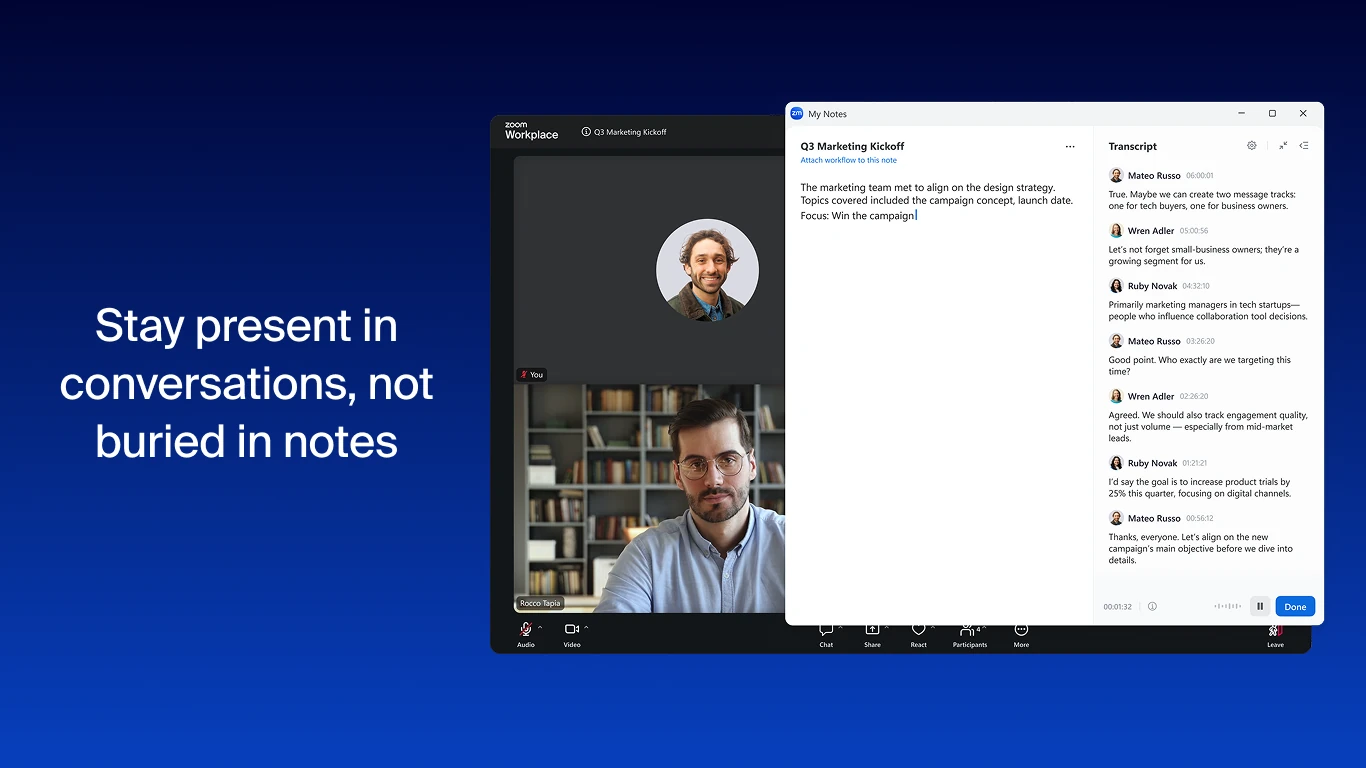Click the info icon beside Q3 Marketing Kickoff title
The height and width of the screenshot is (768, 1366).
pyautogui.click(x=586, y=132)
